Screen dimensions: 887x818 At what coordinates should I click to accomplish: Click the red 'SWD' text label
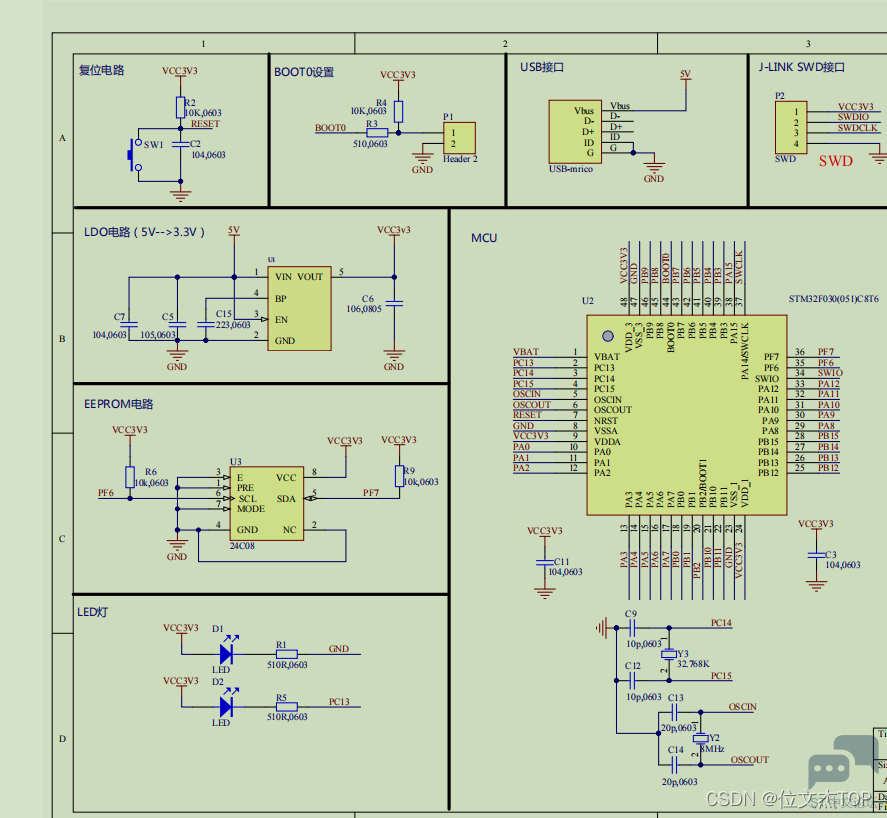[836, 161]
